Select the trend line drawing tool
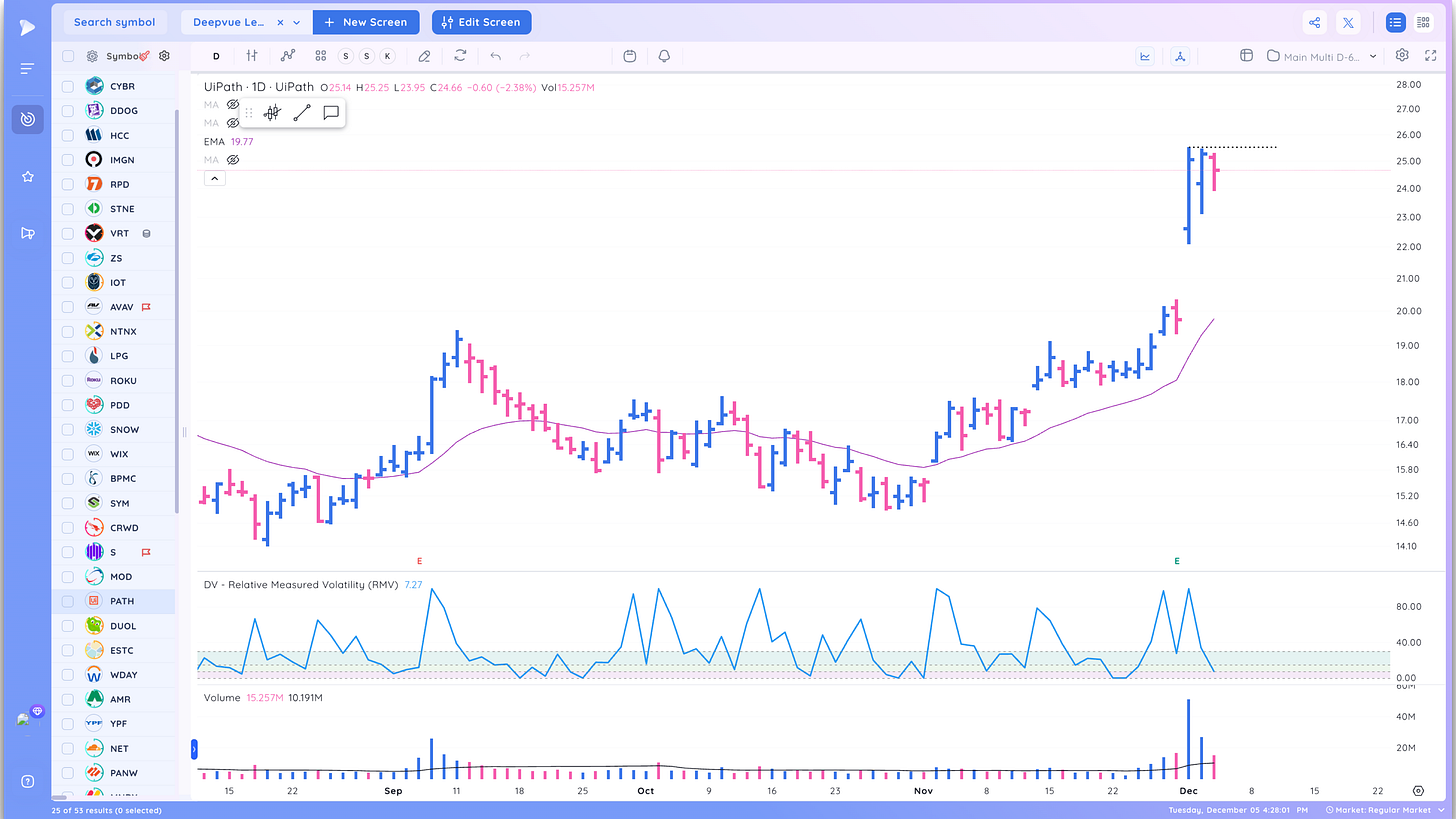 301,113
